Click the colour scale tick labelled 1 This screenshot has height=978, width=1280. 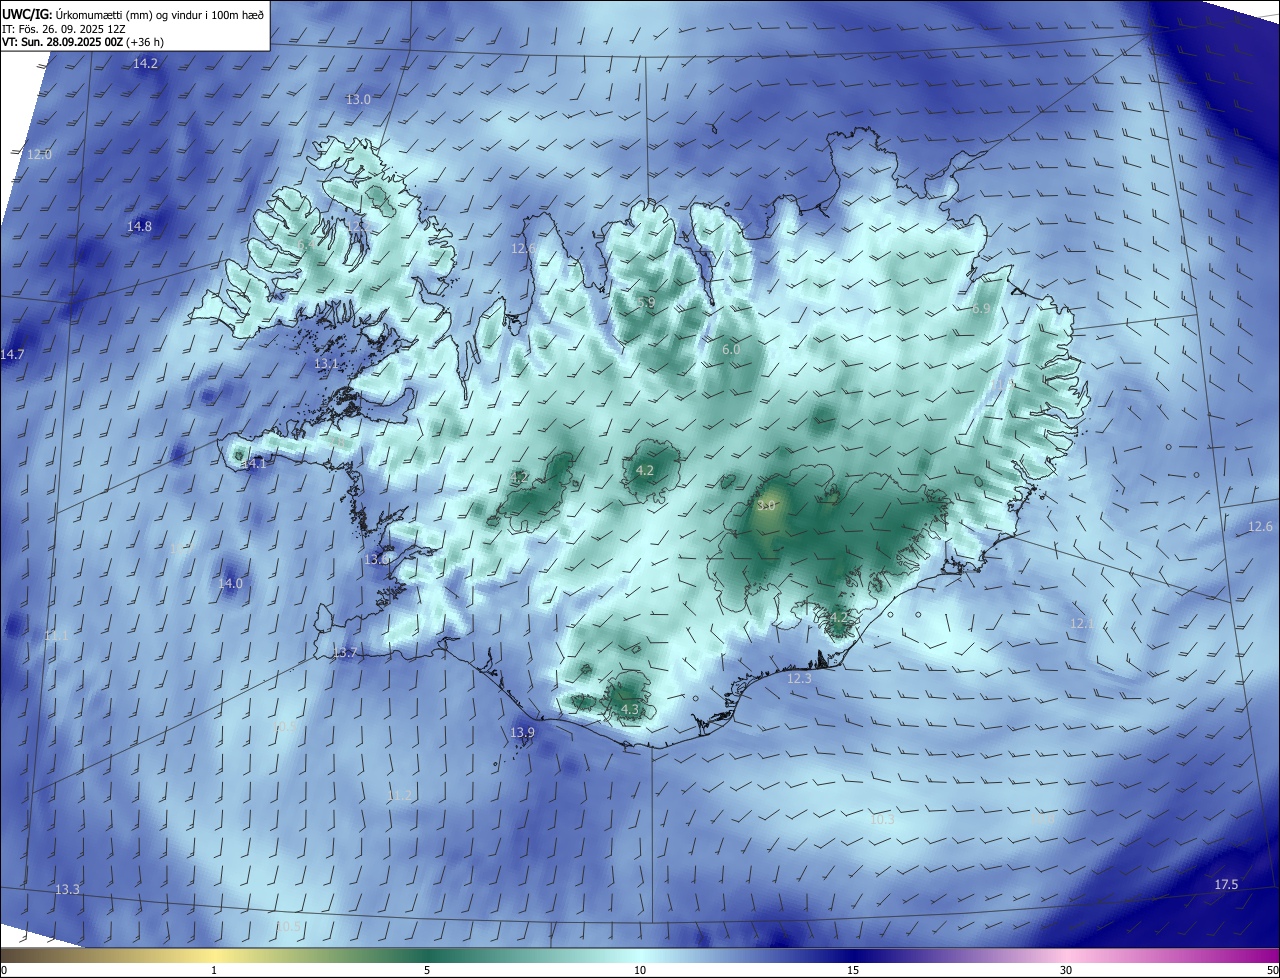pos(214,970)
